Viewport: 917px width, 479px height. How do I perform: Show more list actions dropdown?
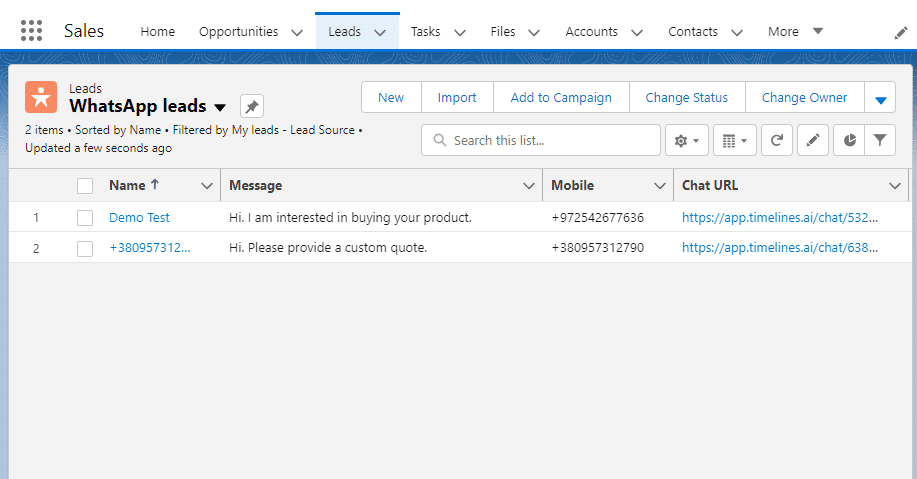pos(880,97)
